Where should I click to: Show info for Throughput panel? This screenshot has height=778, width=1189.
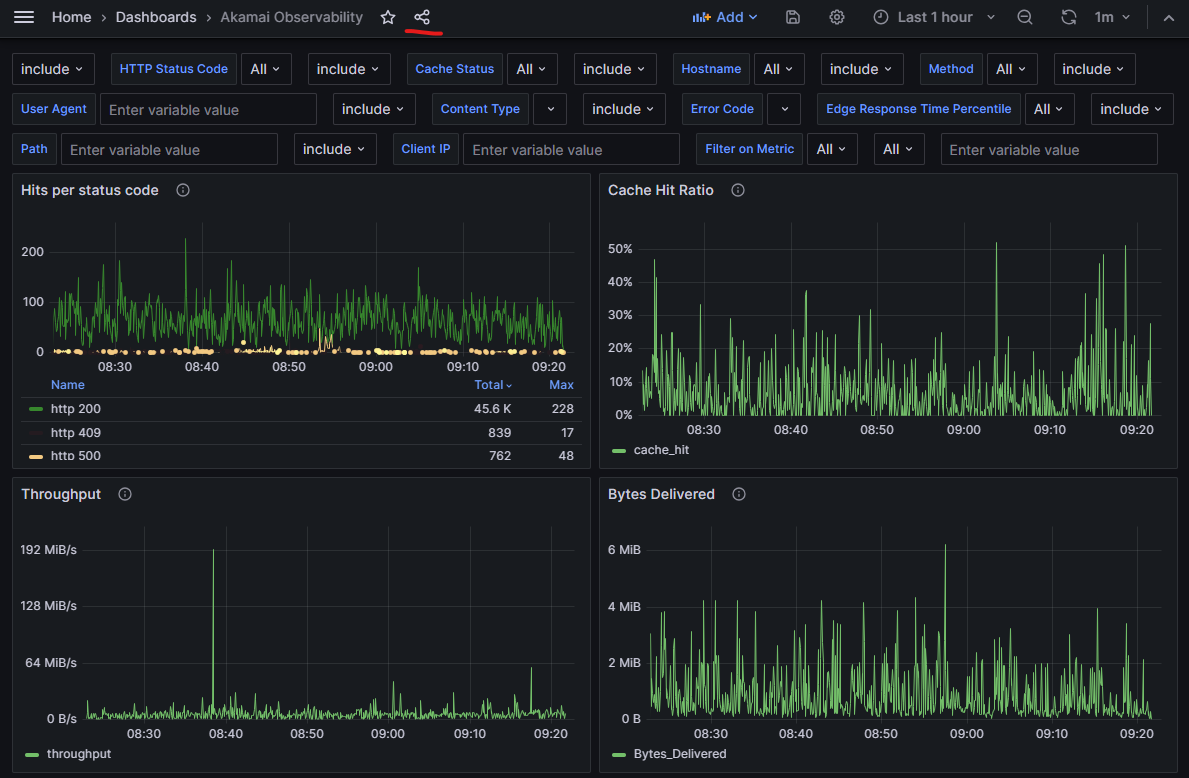[125, 494]
